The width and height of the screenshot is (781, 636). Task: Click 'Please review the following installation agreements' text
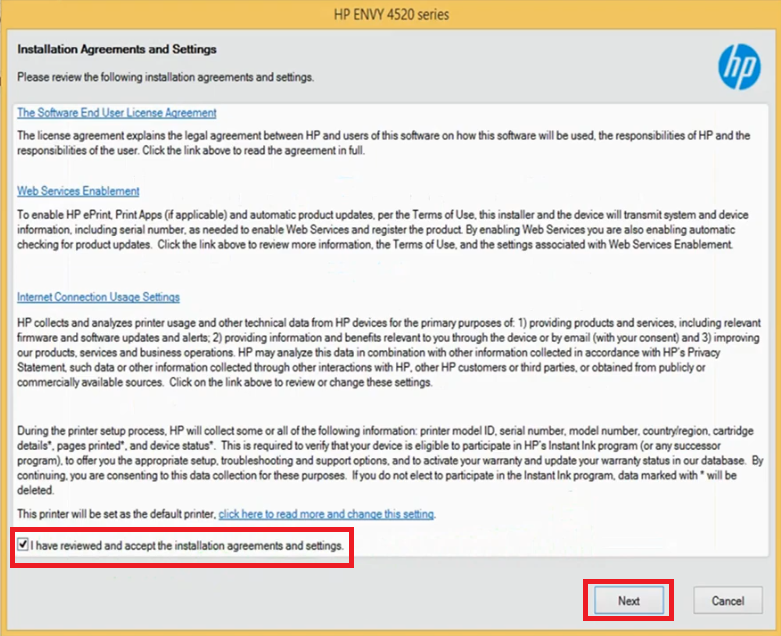coord(165,77)
